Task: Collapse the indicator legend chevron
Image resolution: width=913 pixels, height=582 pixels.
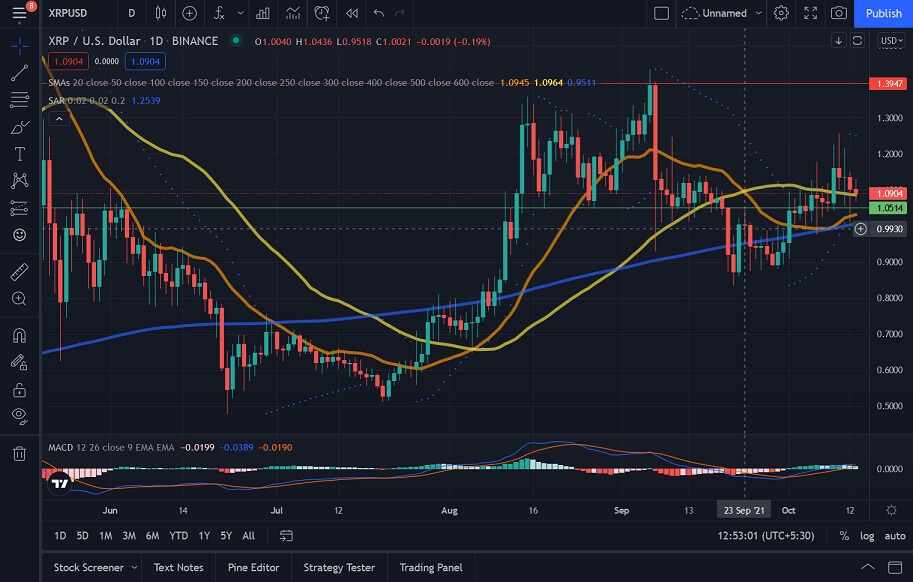Action: [58, 119]
